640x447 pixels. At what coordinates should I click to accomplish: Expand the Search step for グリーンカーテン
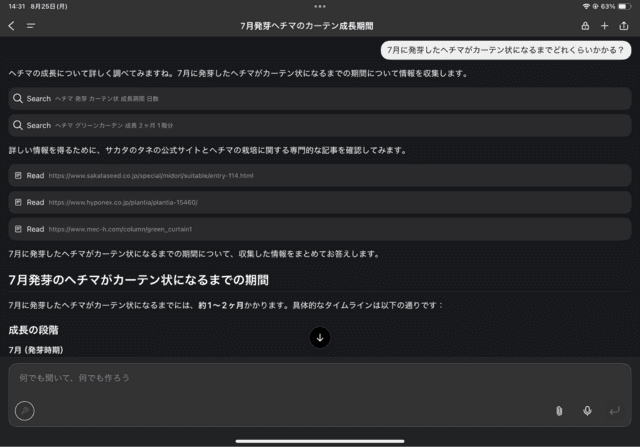[319, 125]
